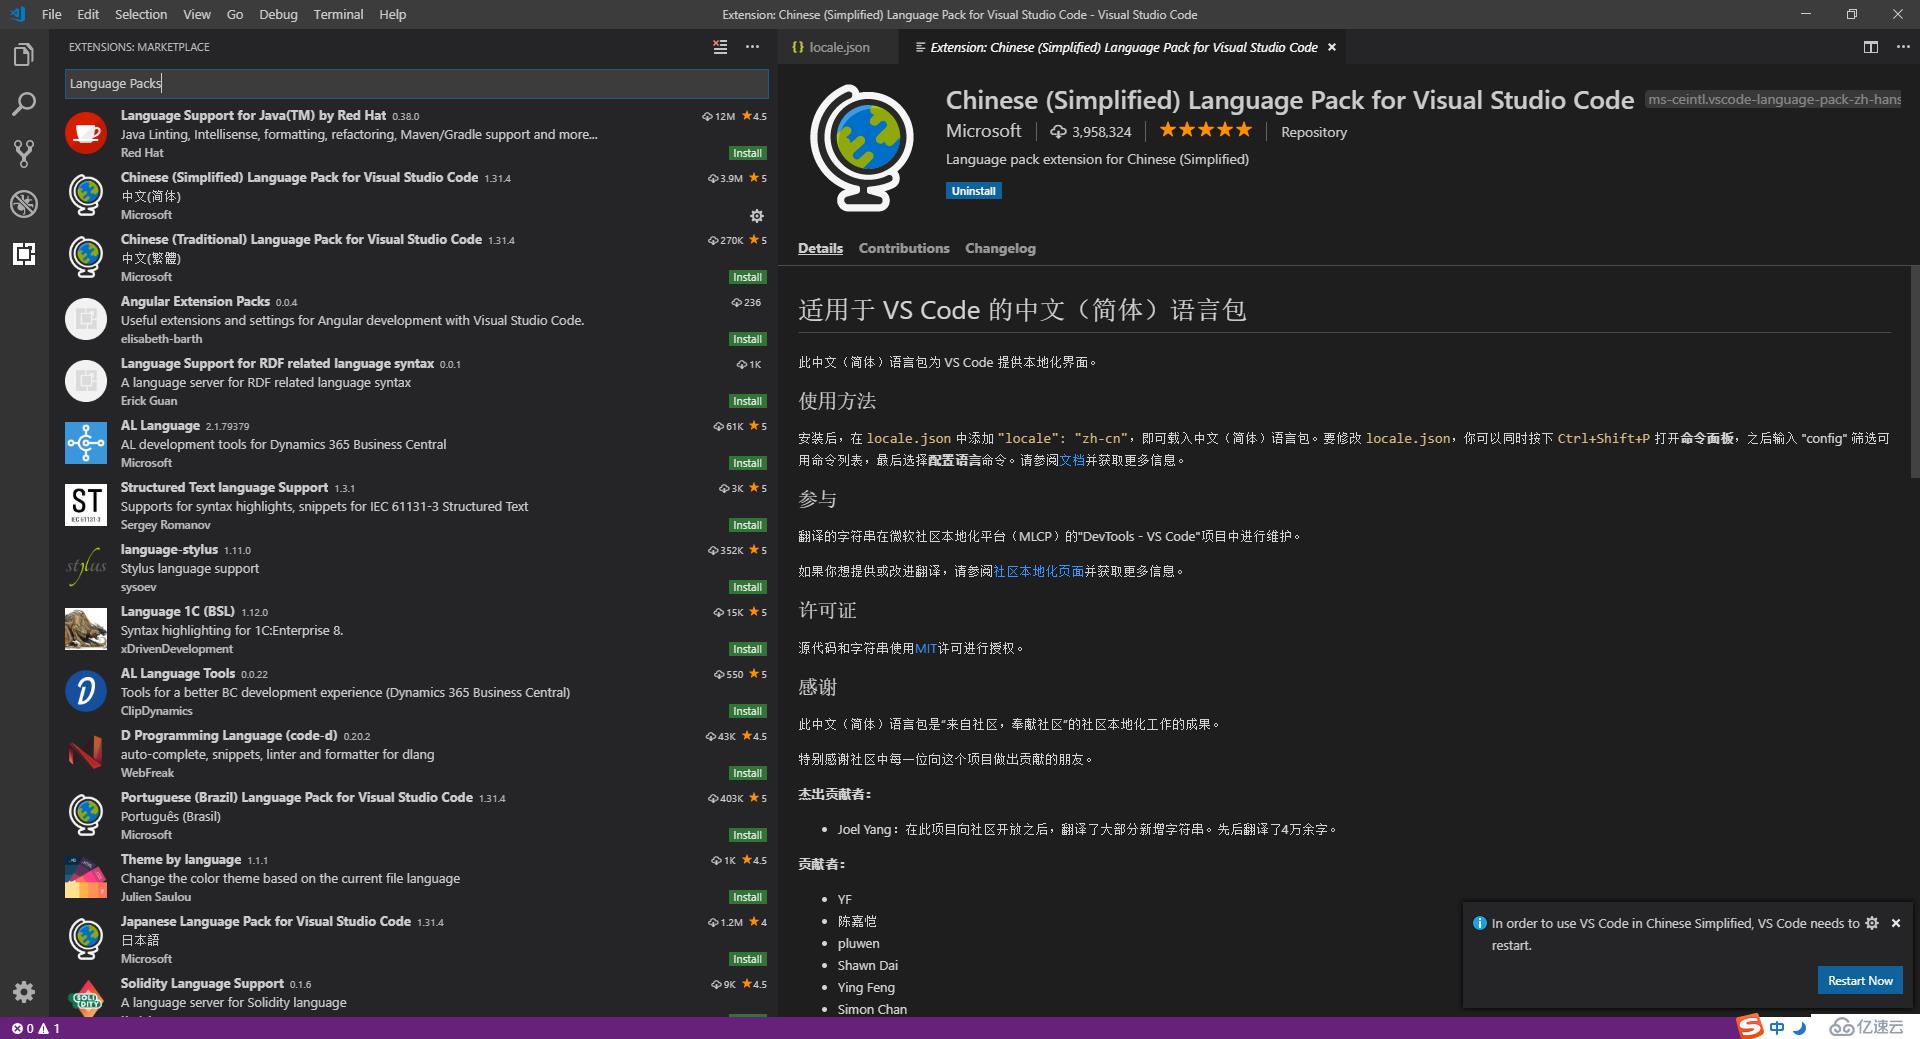The width and height of the screenshot is (1920, 1039).
Task: Open the Edit menu
Action: click(x=88, y=14)
